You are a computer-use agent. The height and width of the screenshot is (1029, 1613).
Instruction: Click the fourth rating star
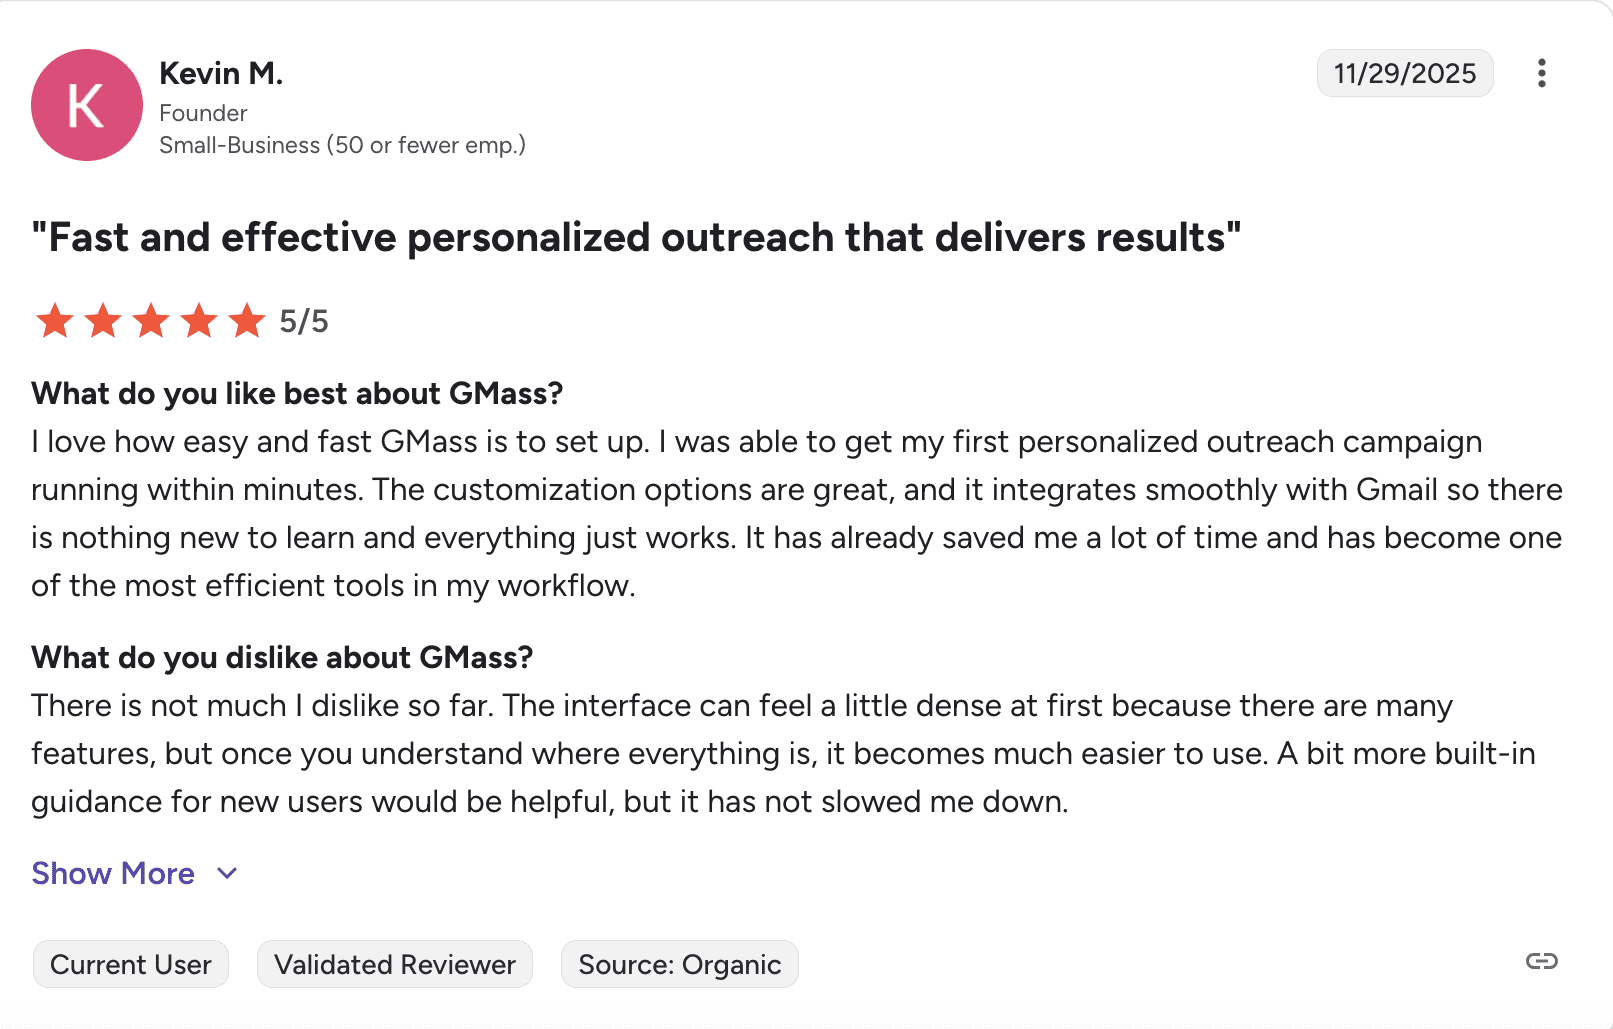tap(199, 322)
